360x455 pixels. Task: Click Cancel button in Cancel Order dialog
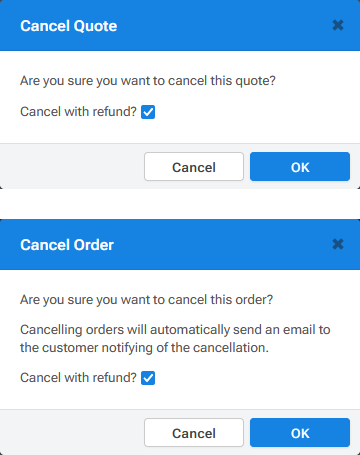(194, 433)
